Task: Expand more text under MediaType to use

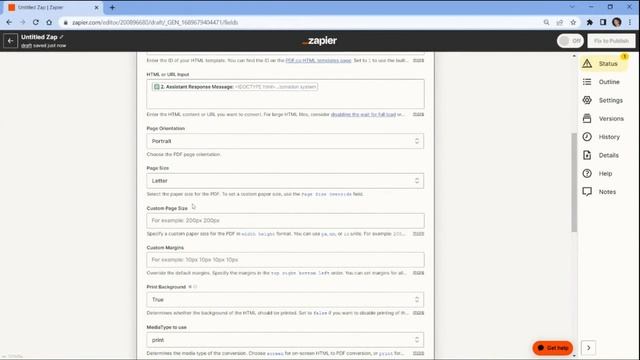Action: (418, 353)
